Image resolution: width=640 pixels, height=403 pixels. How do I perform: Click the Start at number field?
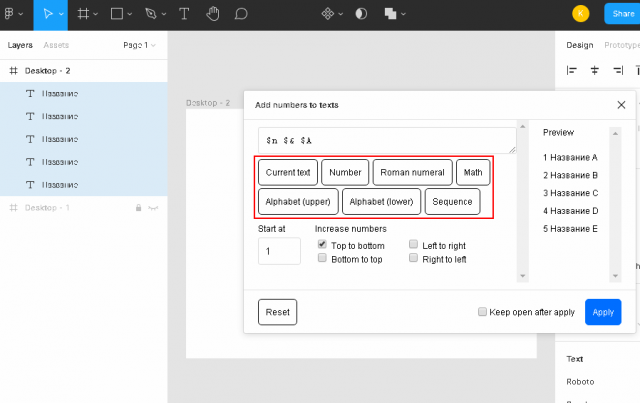click(279, 251)
